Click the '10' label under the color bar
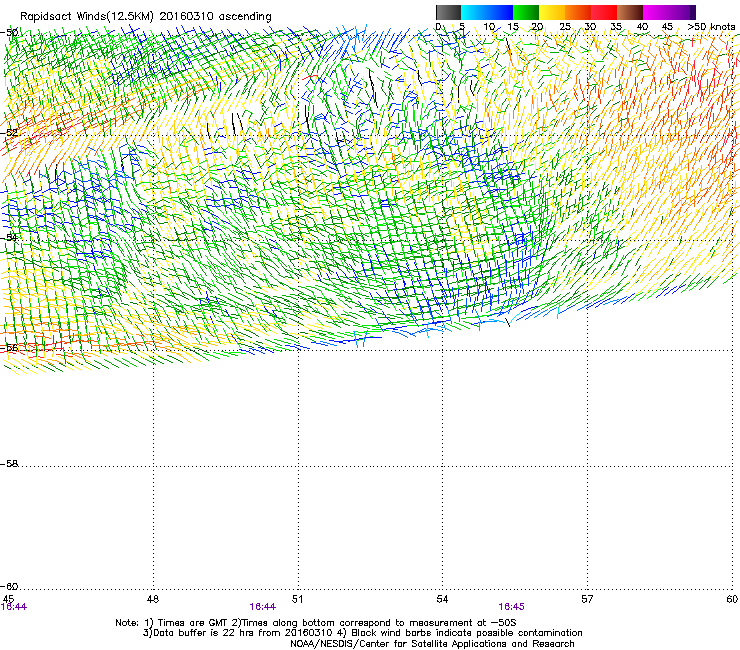 coord(489,27)
